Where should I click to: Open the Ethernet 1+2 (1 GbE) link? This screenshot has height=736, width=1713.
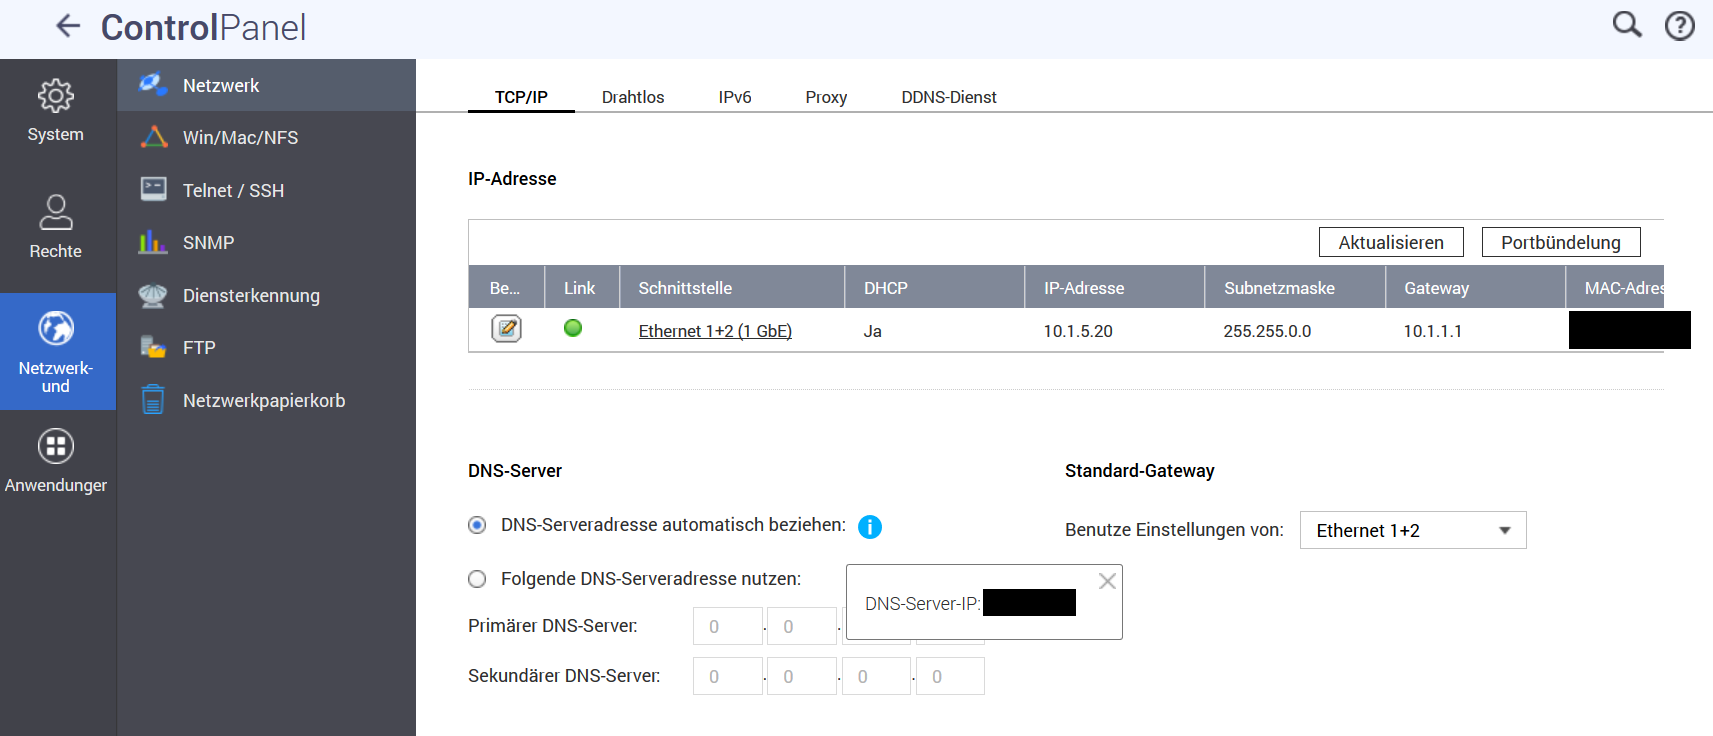click(x=715, y=331)
